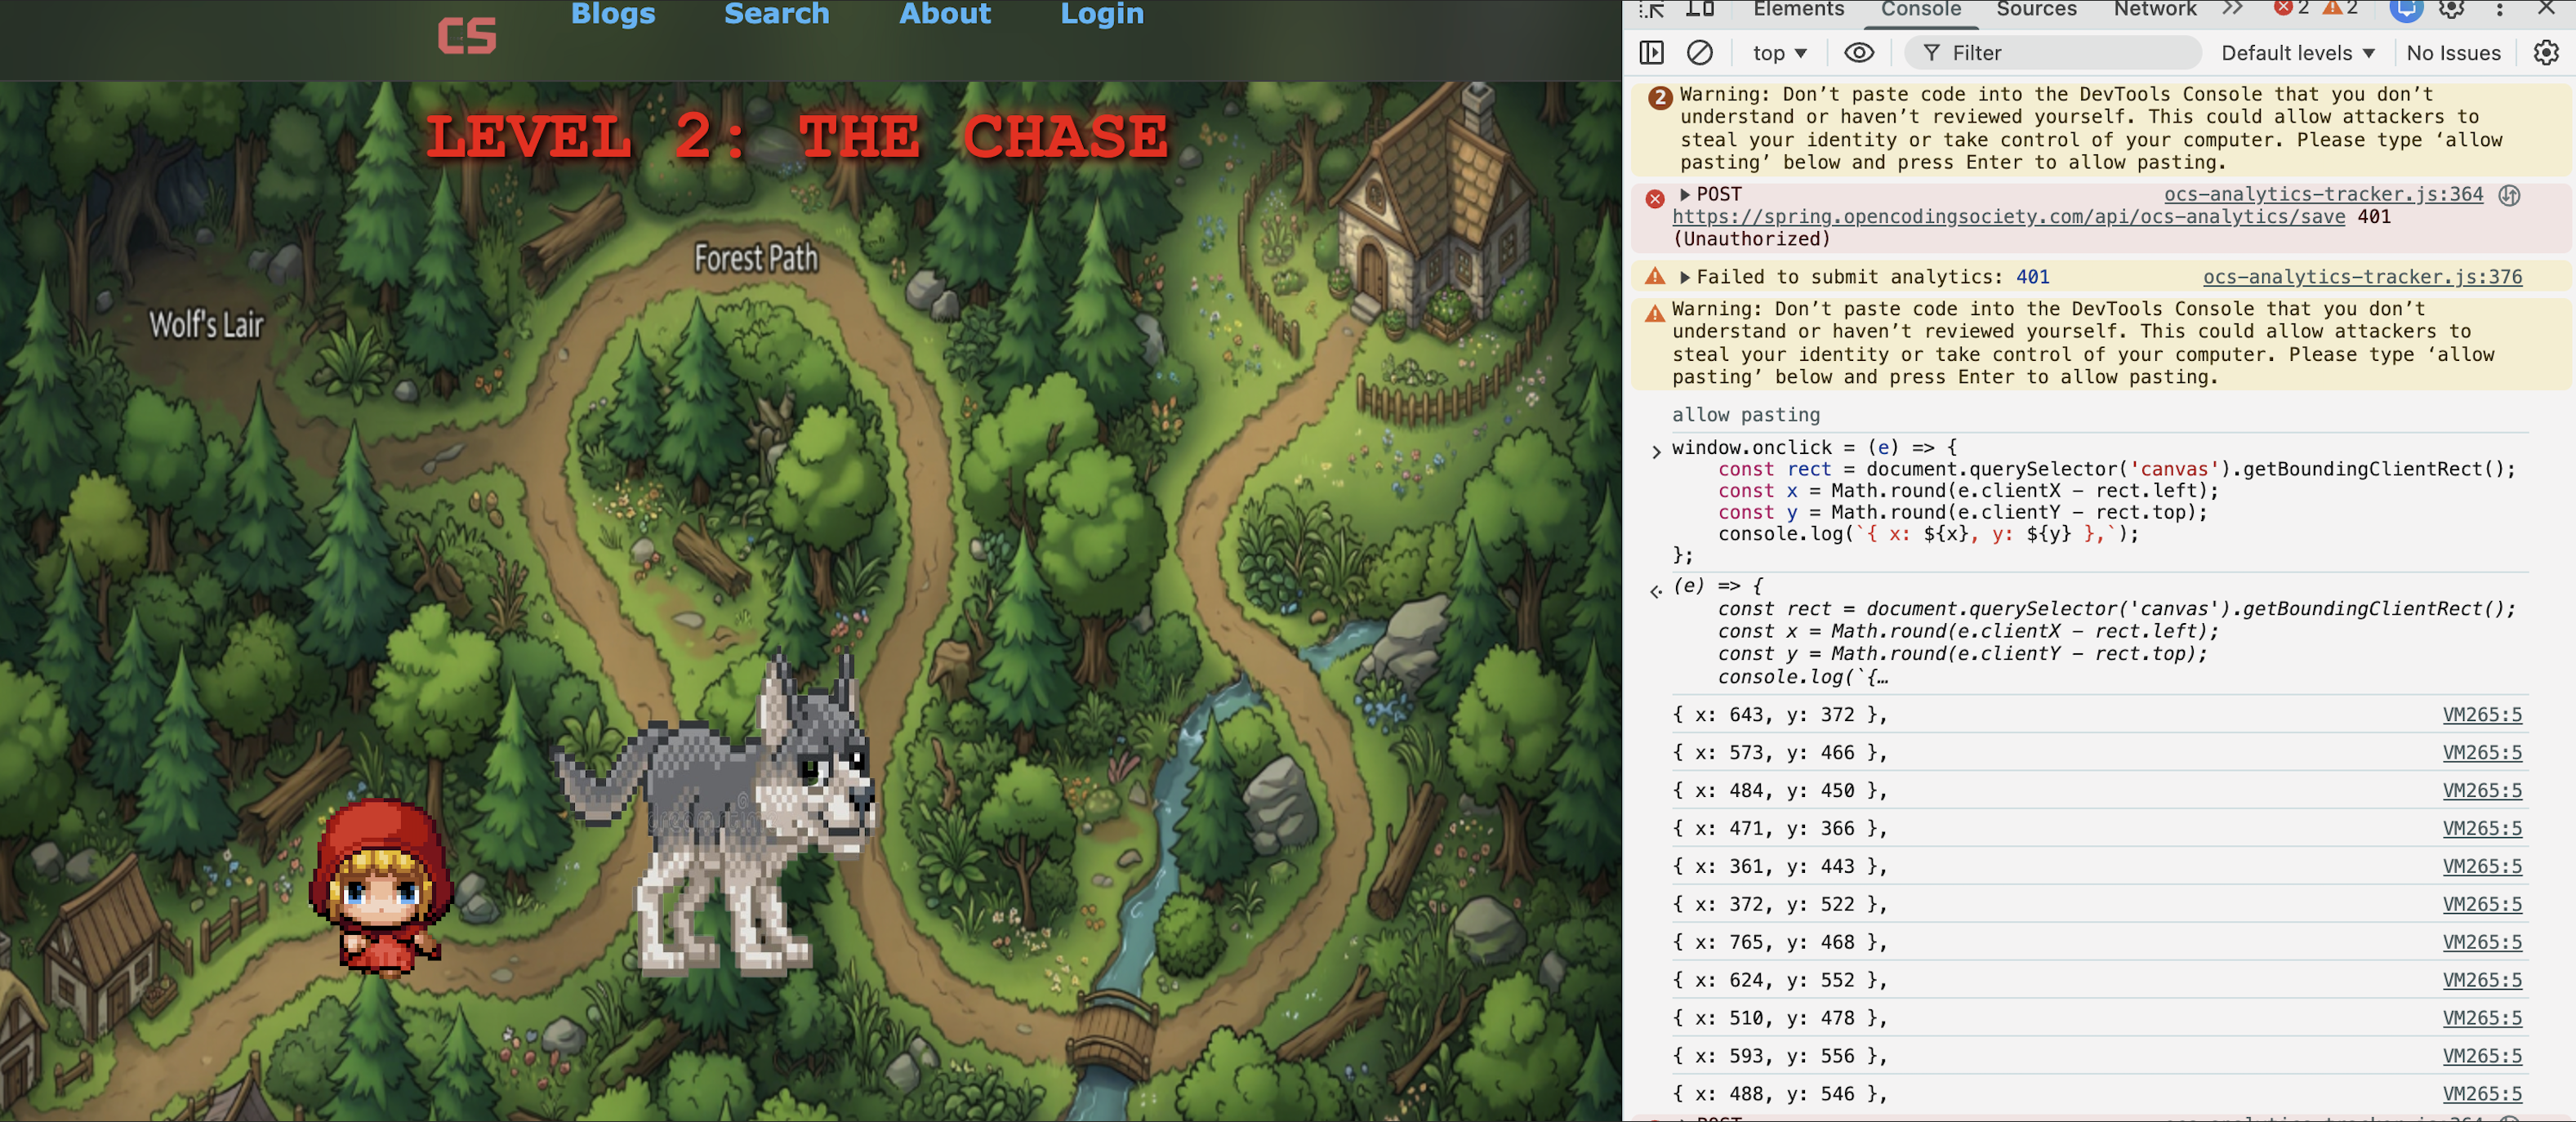Viewport: 2576px width, 1122px height.
Task: Open the Elements tab
Action: tap(1798, 9)
